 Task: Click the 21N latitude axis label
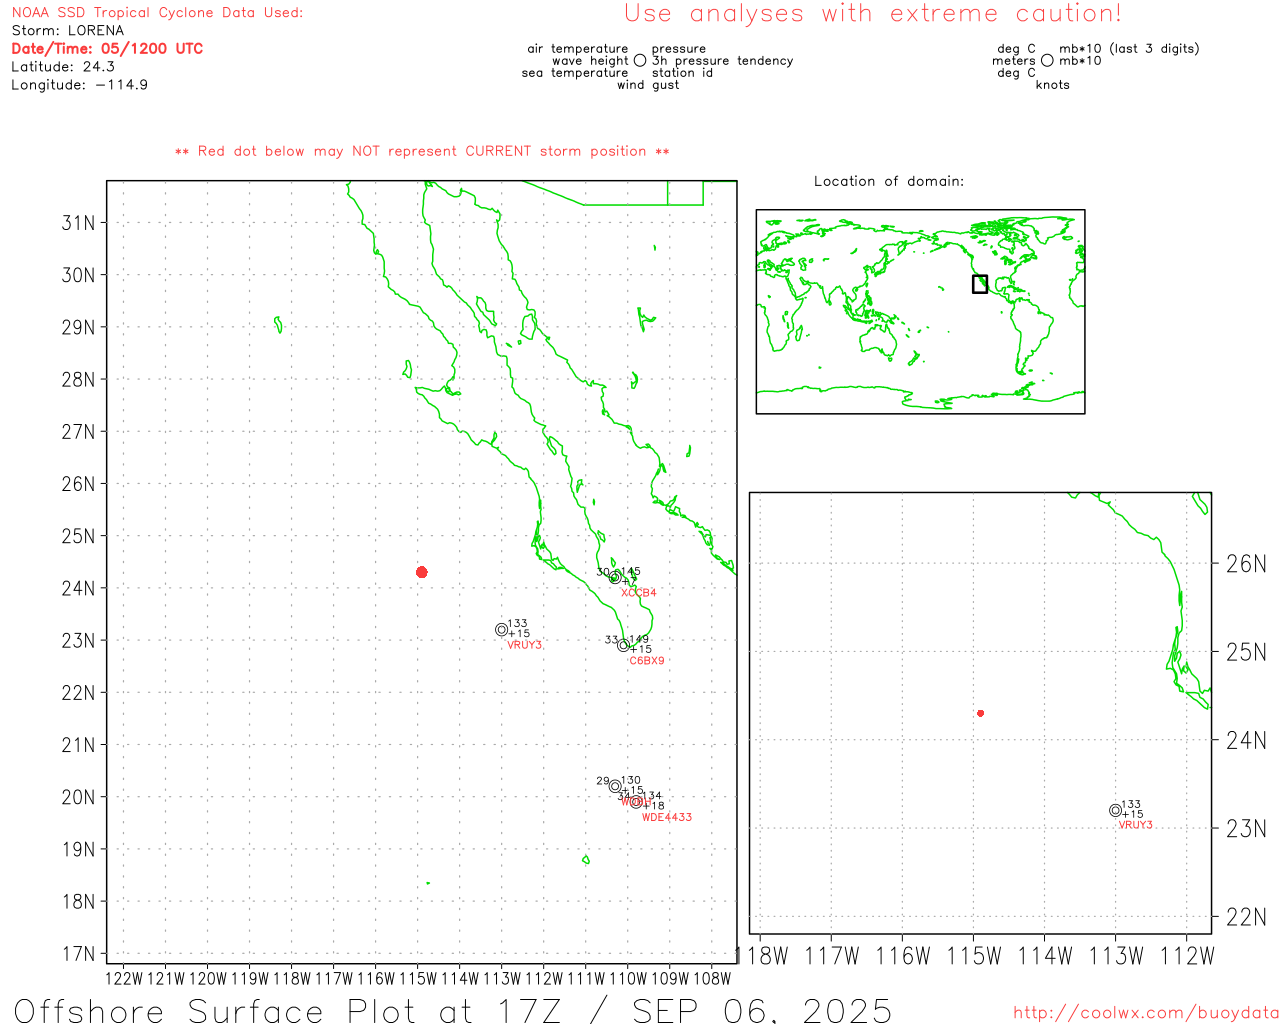point(79,745)
